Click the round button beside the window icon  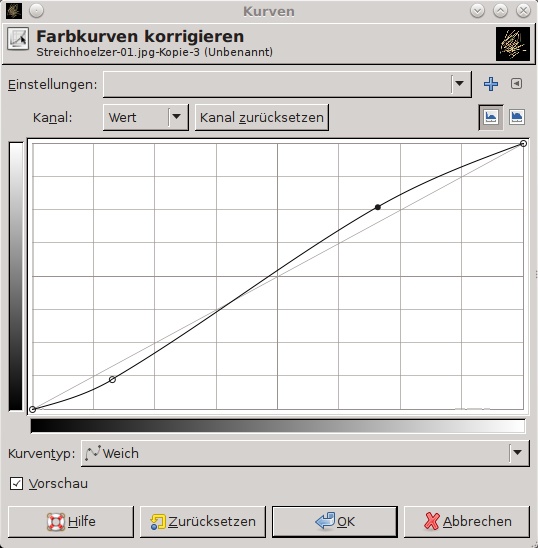[x=36, y=11]
